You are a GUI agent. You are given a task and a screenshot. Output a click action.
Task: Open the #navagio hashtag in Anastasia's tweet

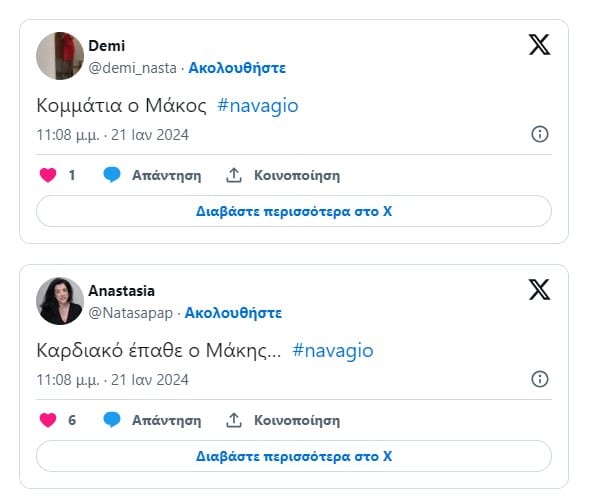(333, 350)
